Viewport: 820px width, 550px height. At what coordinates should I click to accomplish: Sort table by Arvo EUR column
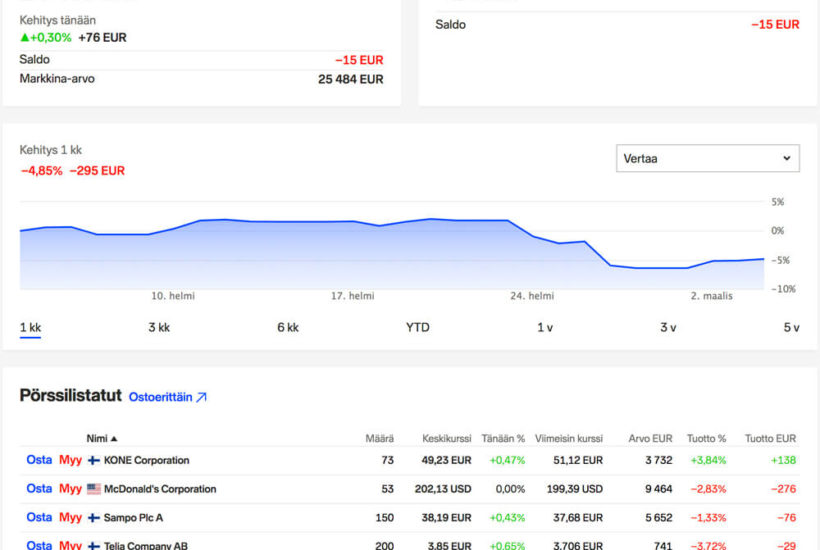click(650, 439)
